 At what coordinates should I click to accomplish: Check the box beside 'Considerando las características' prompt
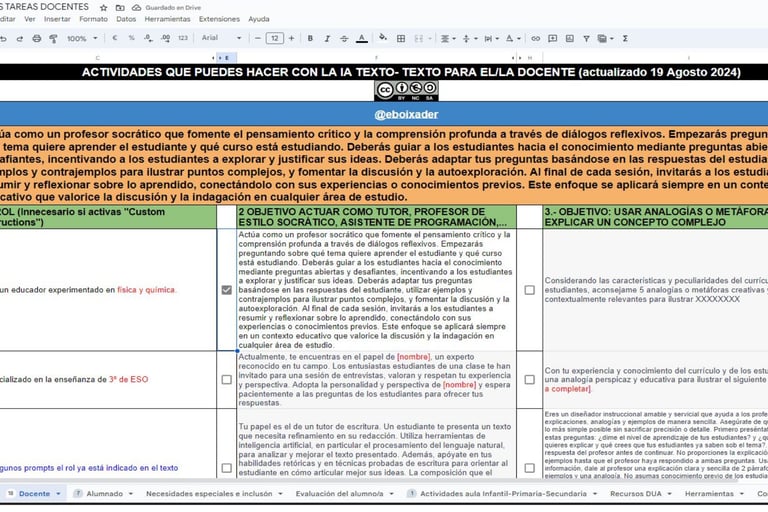click(x=529, y=290)
